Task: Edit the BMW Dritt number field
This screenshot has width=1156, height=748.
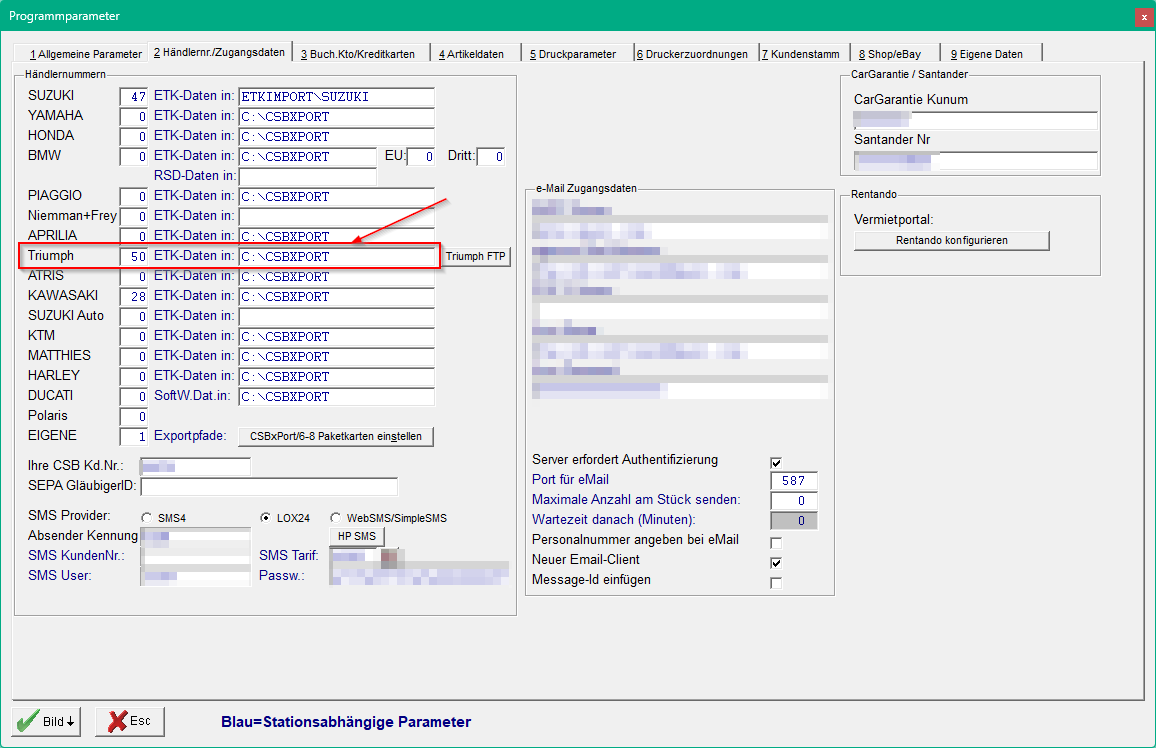Action: coord(491,156)
